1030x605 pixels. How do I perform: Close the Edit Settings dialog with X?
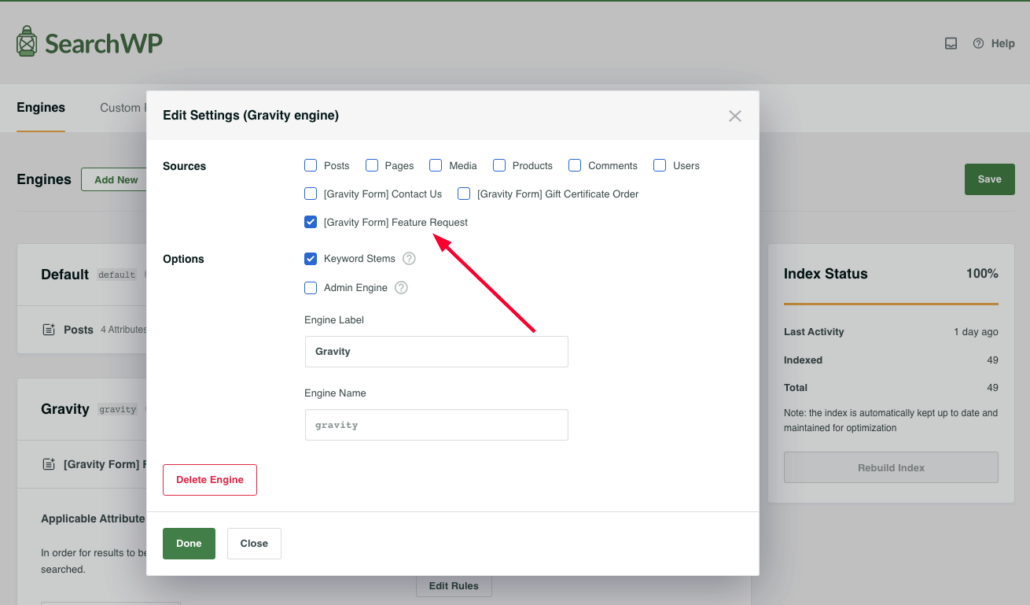click(x=734, y=116)
